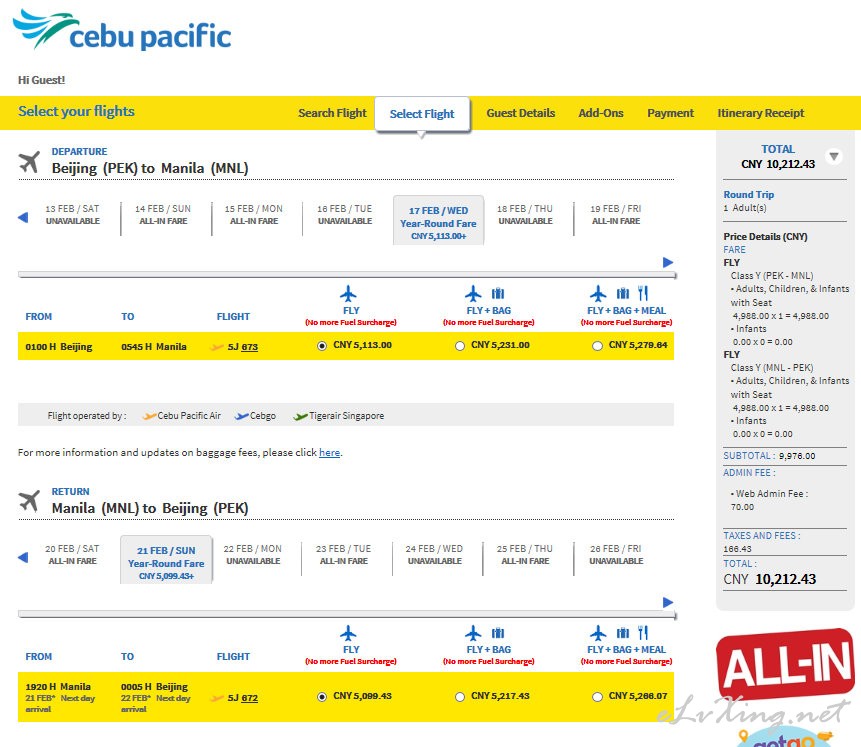Choose 20 FEB / SAT return date
The width and height of the screenshot is (861, 747).
coord(72,555)
